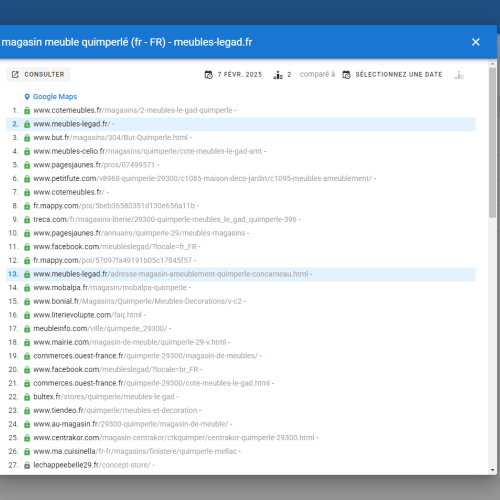500x500 pixels.
Task: Open the www.but.fr Quimperle result
Action: point(110,138)
